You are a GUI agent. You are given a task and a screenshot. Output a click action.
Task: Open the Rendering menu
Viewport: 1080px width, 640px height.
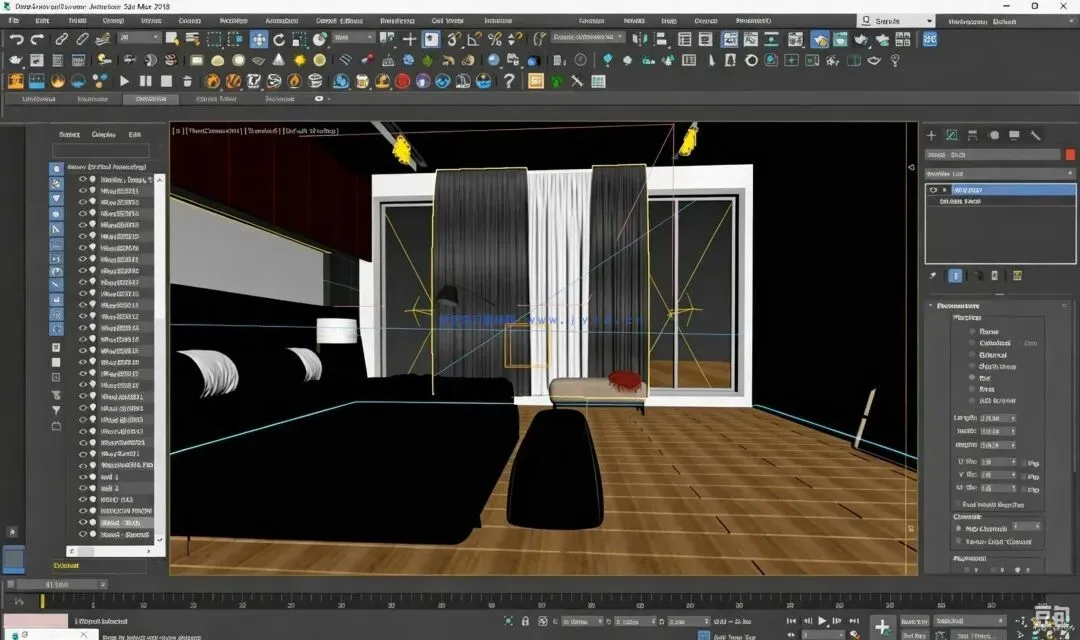point(397,21)
